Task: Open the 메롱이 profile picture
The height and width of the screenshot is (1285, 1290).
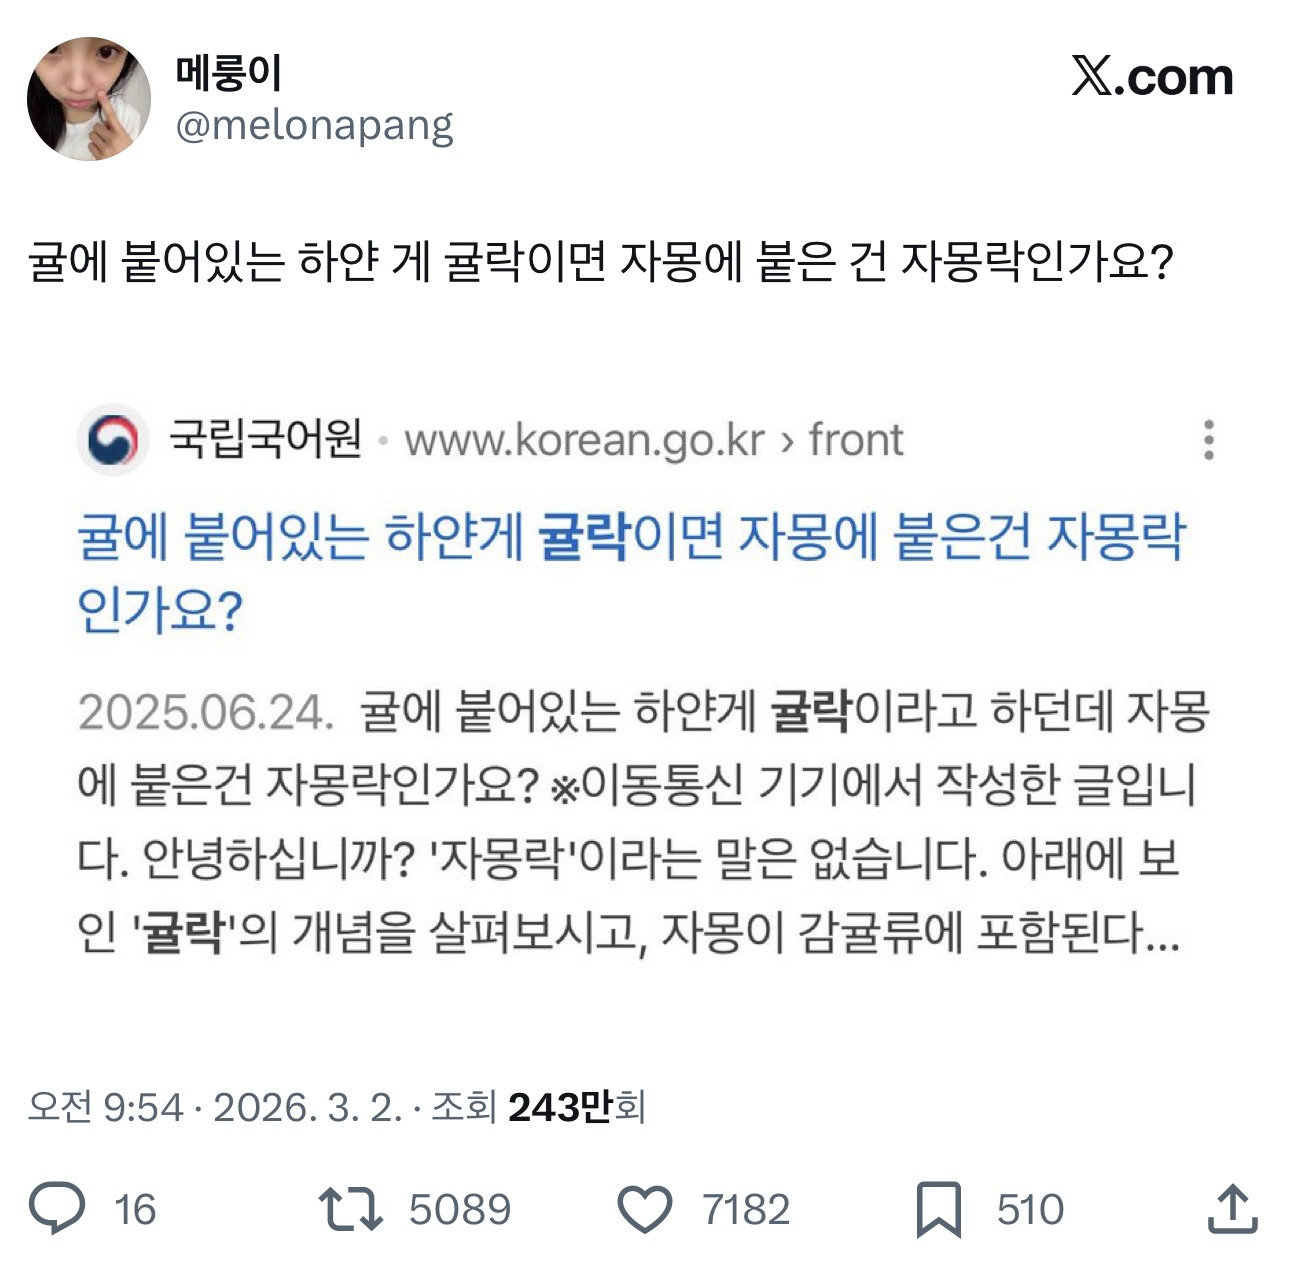Action: point(89,99)
